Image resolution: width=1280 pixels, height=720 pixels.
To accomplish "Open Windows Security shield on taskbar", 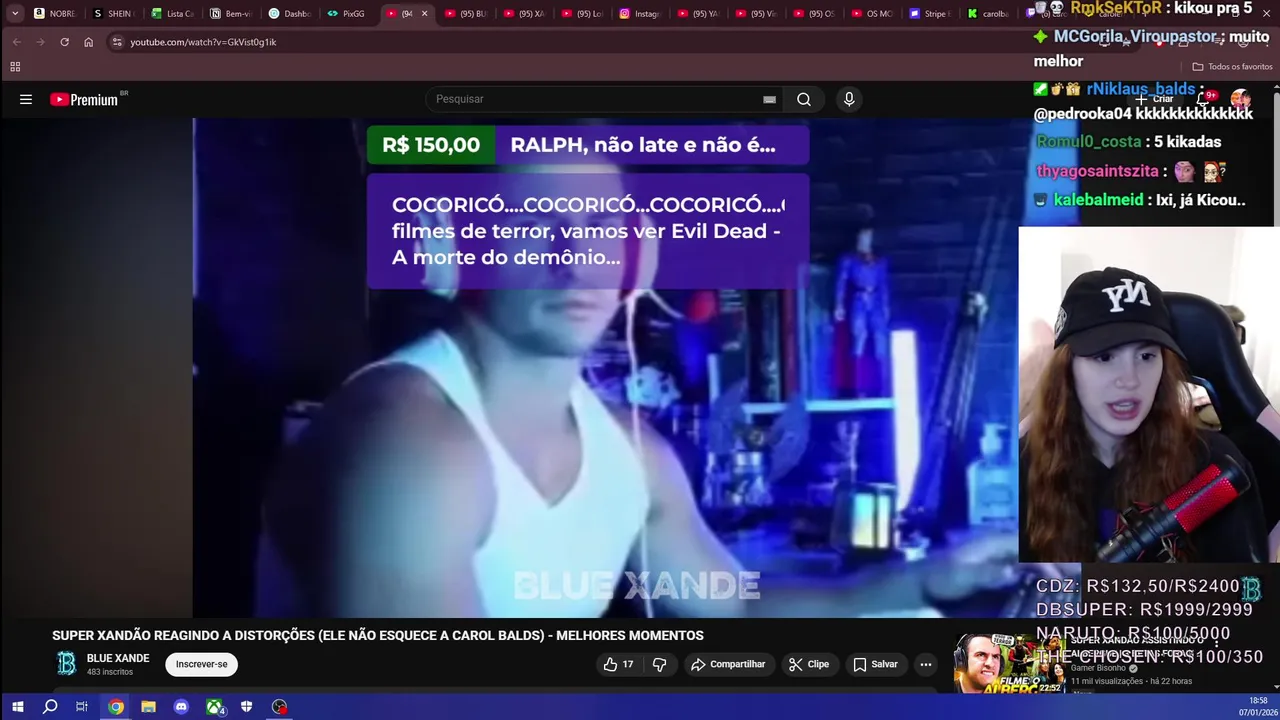I will pos(246,707).
